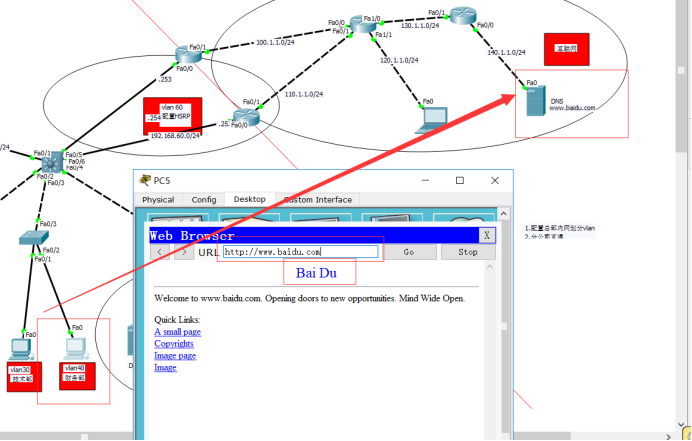692x441 pixels.
Task: Click the vlan30 PC icon
Action: tap(20, 349)
